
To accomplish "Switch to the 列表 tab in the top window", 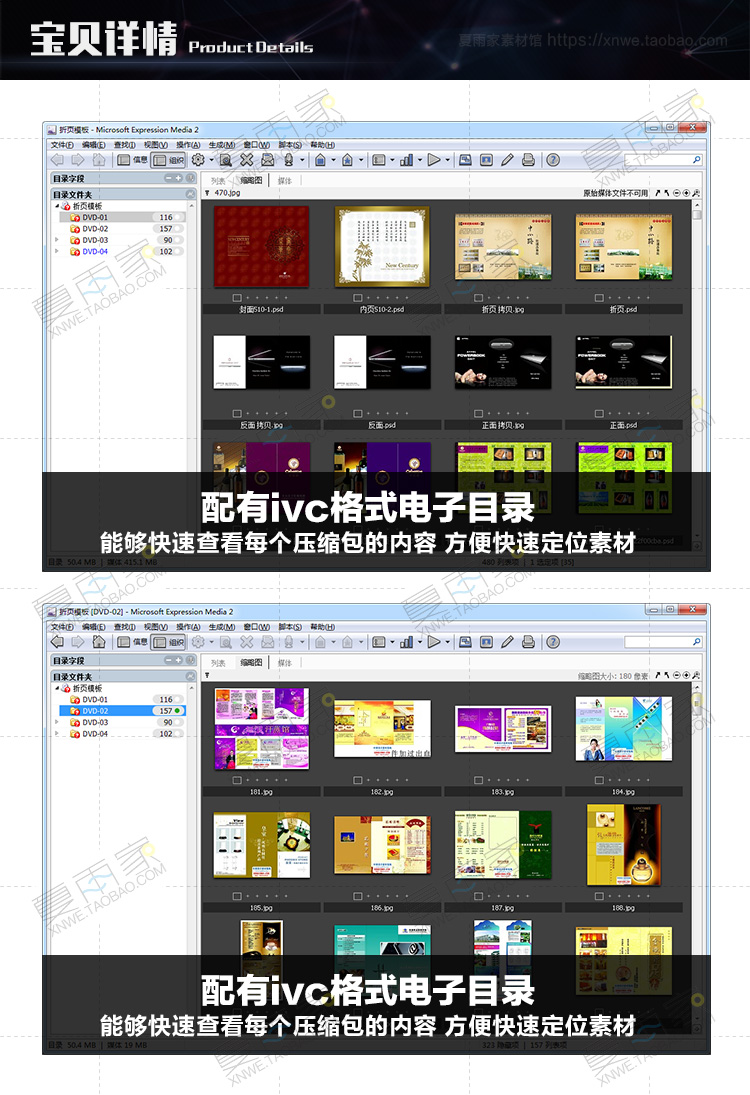I will (x=219, y=180).
